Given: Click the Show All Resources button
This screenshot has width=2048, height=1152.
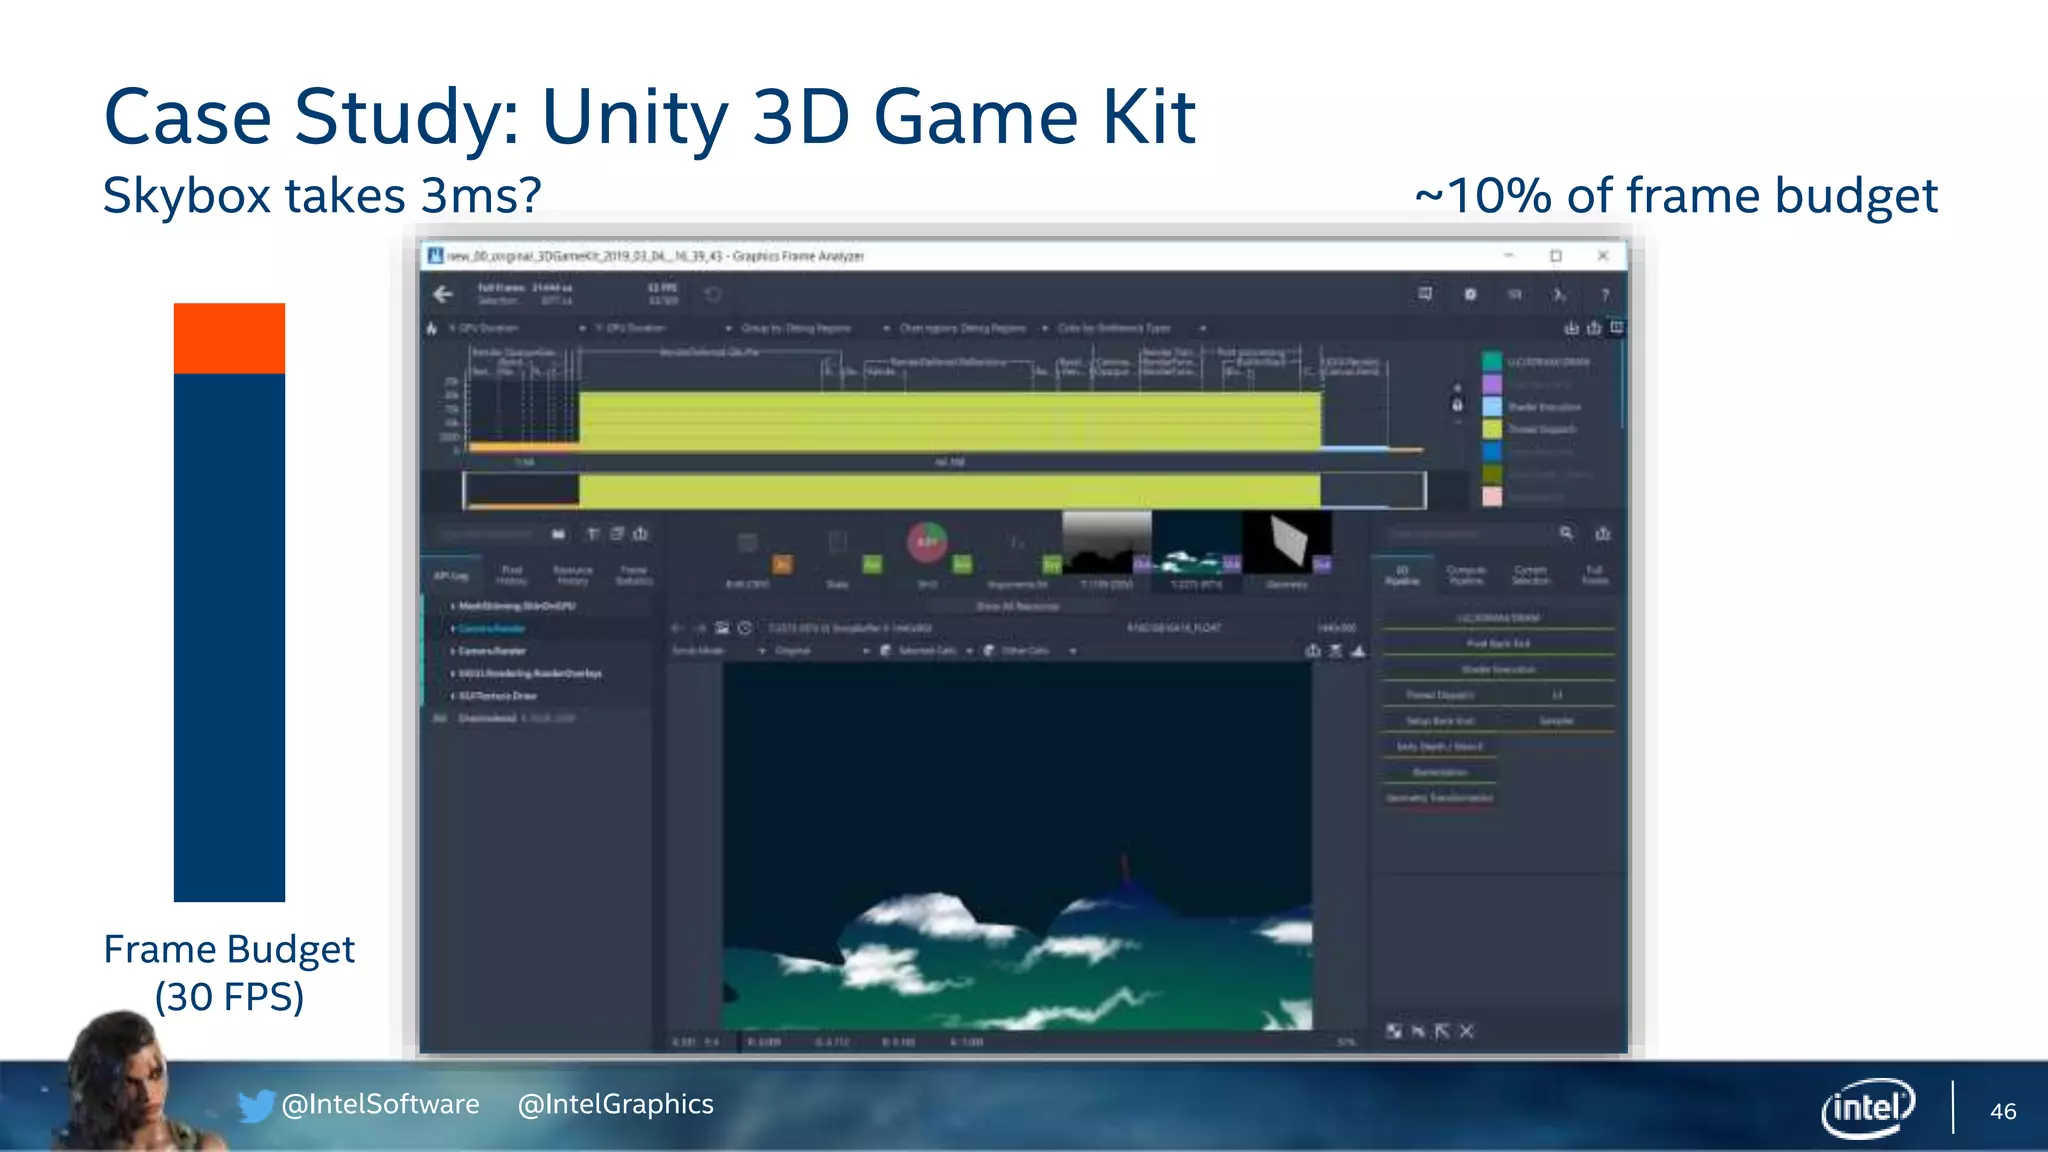Looking at the screenshot, I should pyautogui.click(x=1017, y=606).
